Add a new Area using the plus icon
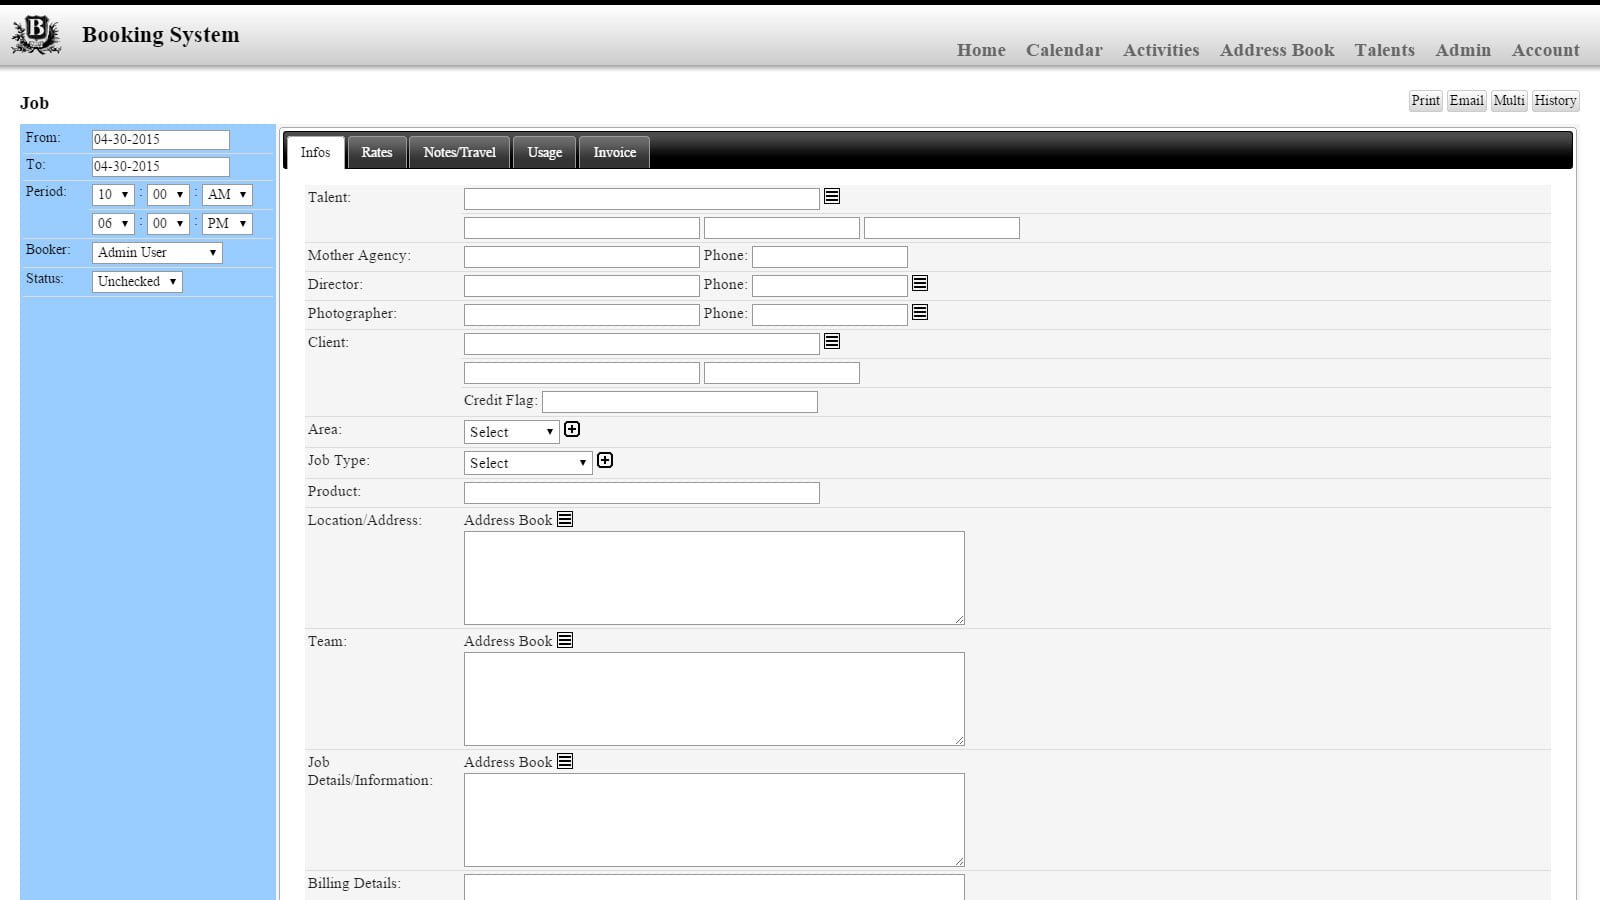 coord(572,428)
